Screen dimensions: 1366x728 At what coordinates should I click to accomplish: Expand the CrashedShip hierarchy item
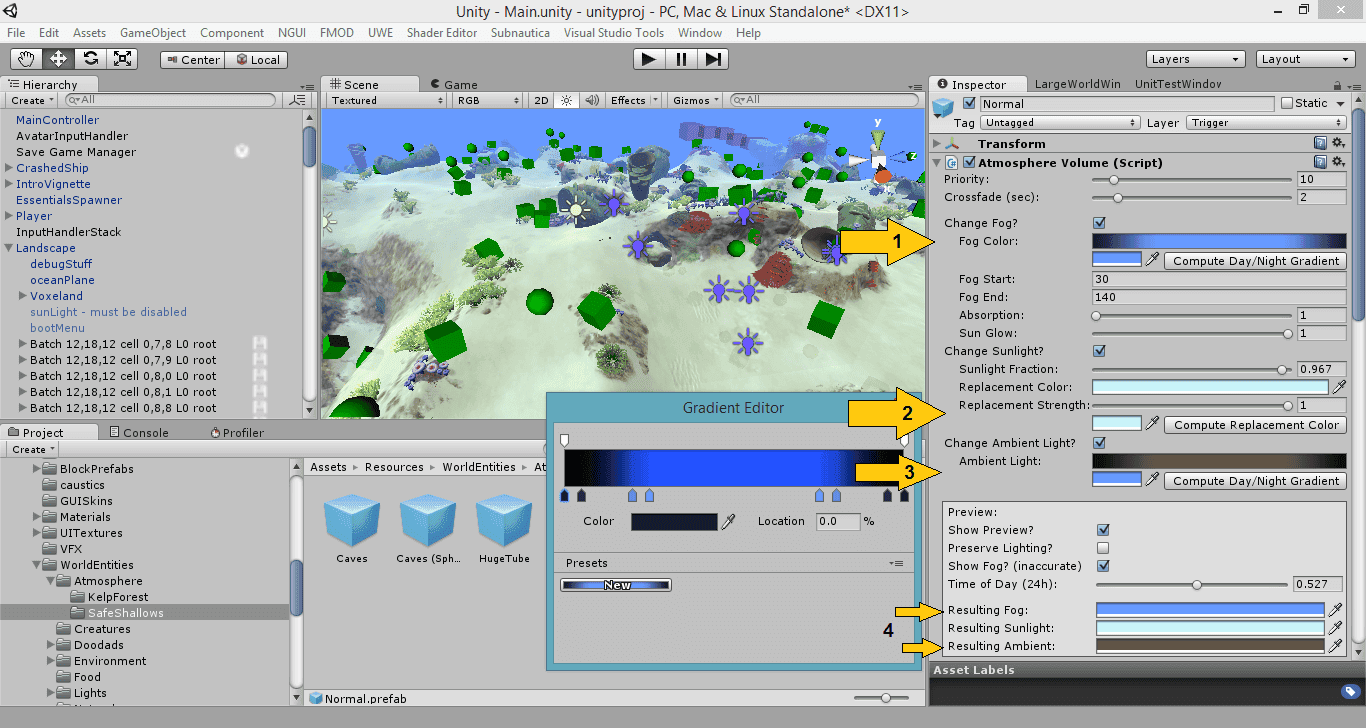(9, 168)
